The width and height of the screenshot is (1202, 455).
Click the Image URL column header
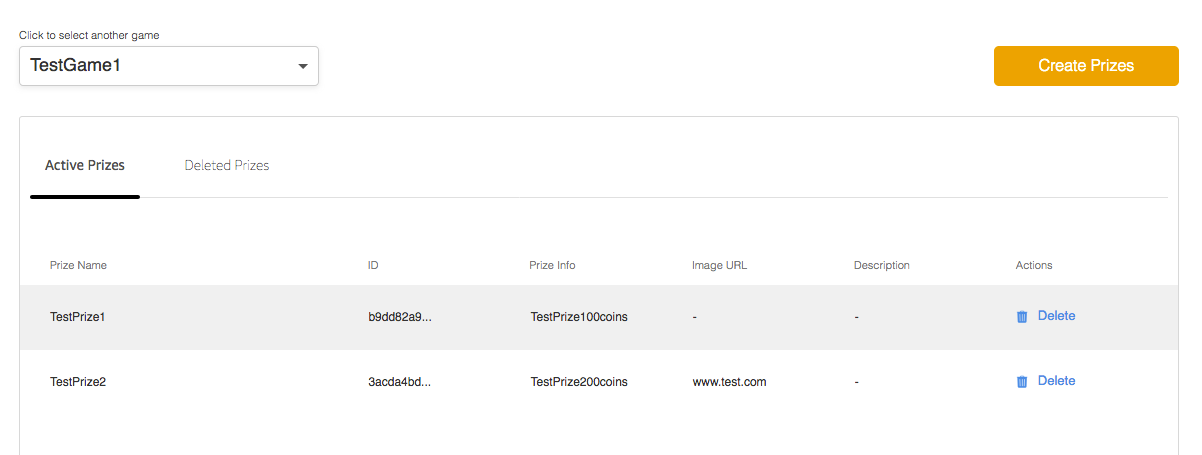tap(719, 265)
